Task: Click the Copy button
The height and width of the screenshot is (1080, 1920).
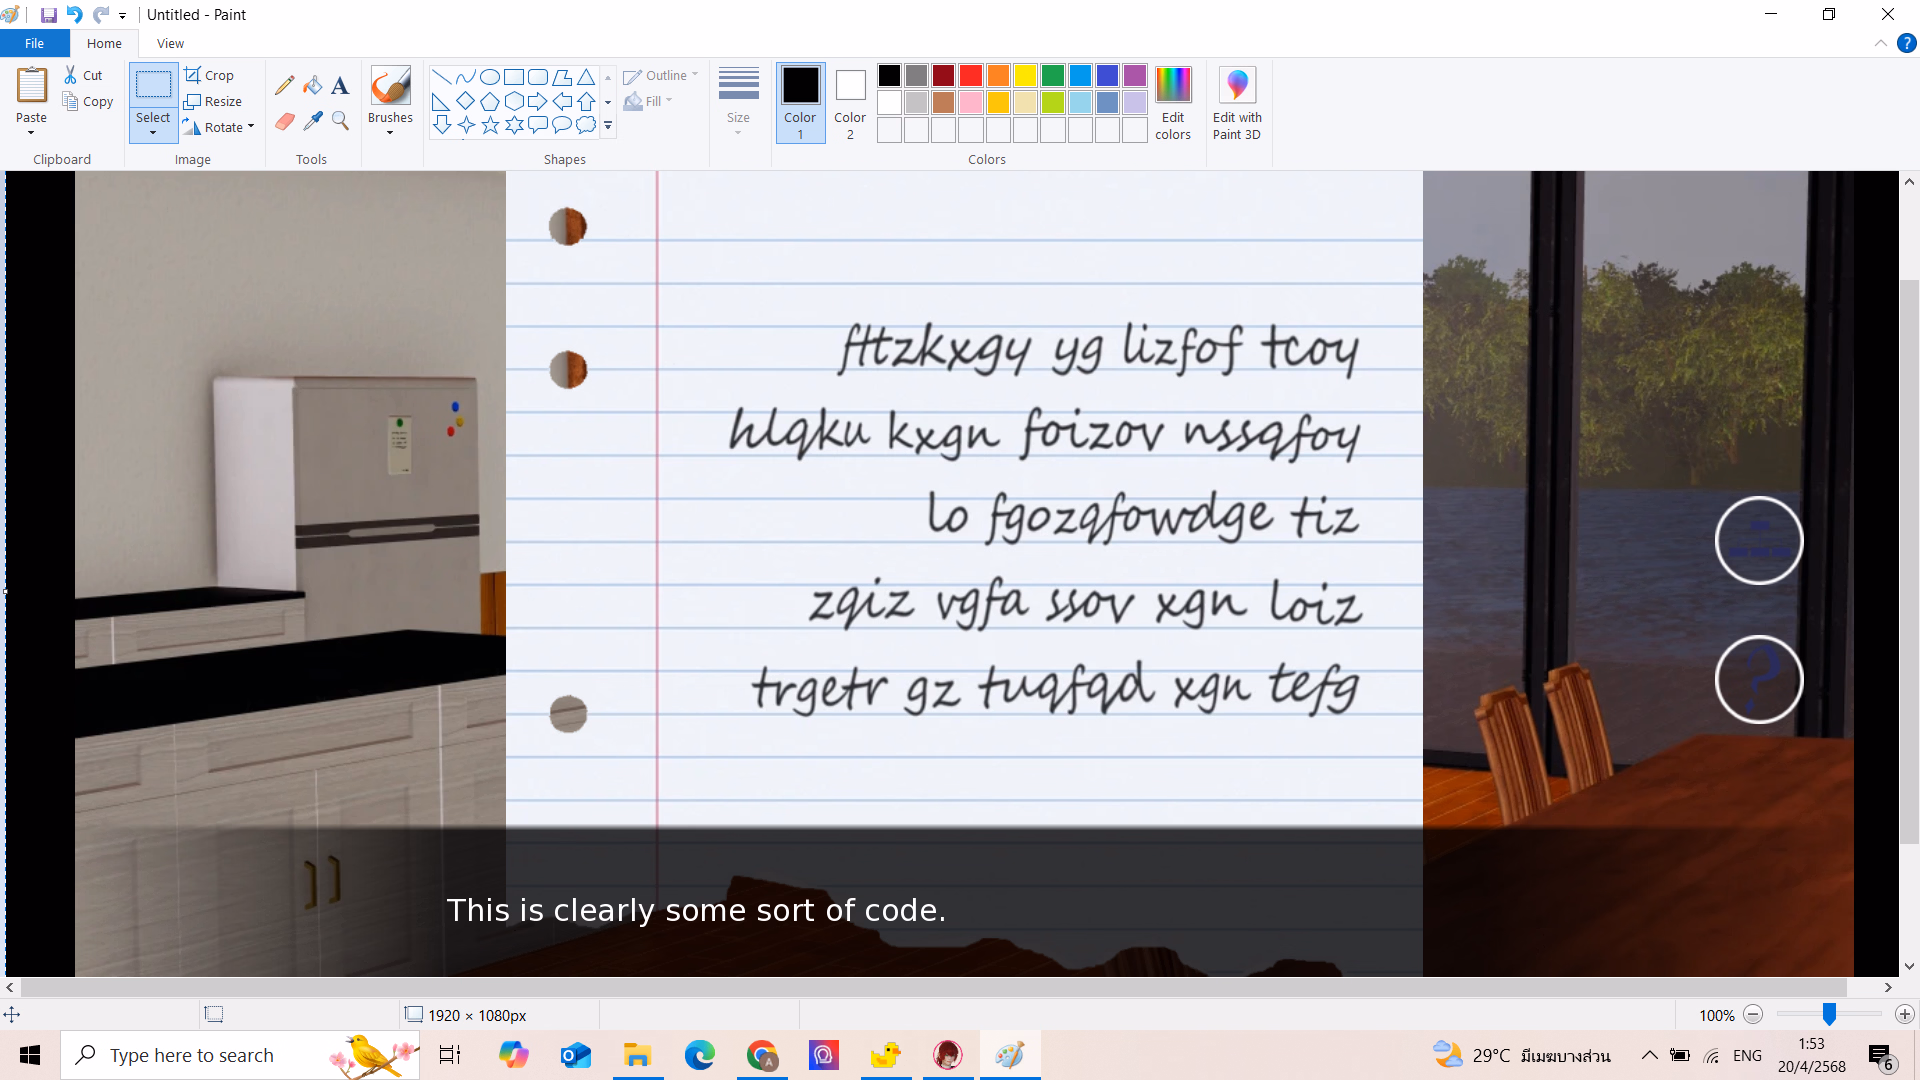Action: pos(88,101)
